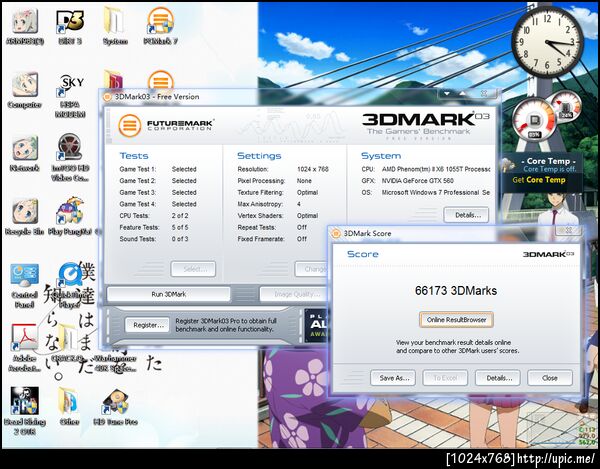This screenshot has height=469, width=600.
Task: Click Run 3DMark button
Action: (x=169, y=294)
